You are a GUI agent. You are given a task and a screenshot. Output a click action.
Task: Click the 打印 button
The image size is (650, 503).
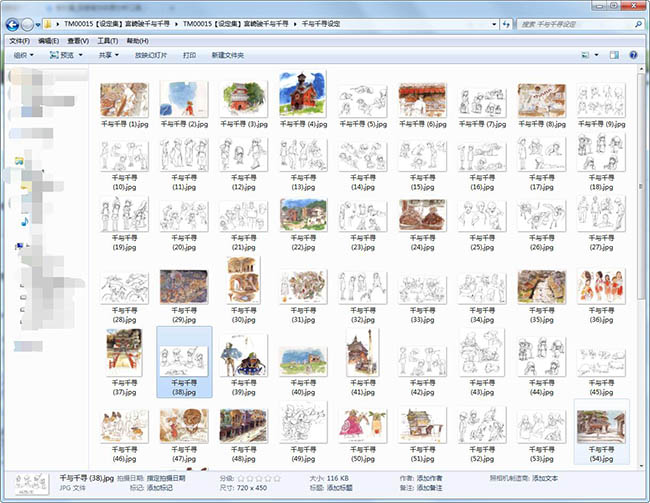pos(189,55)
